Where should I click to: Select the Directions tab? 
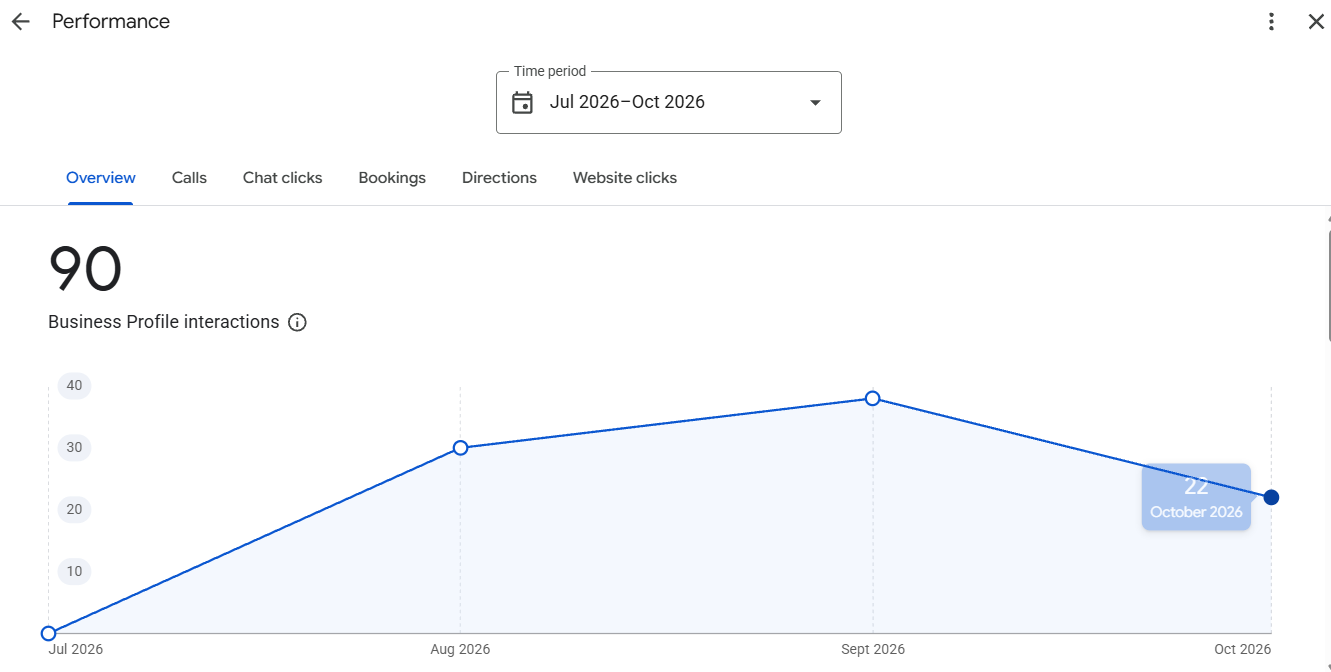coord(499,178)
